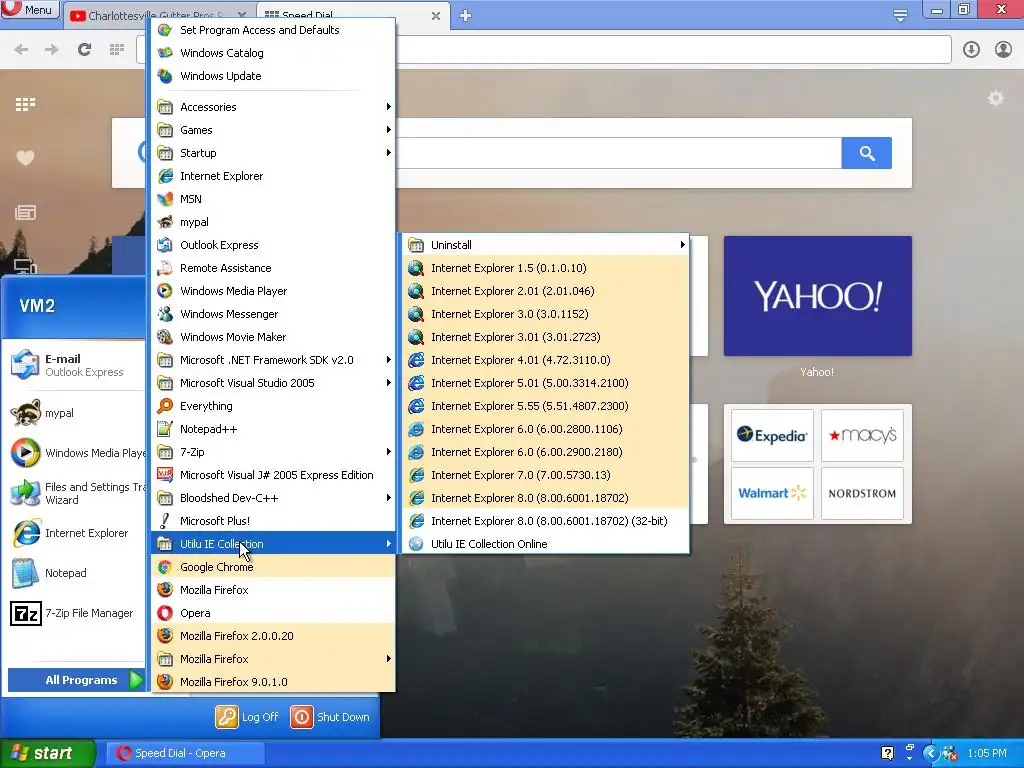This screenshot has height=768, width=1024.
Task: Click the Windows start button
Action: tap(47, 753)
